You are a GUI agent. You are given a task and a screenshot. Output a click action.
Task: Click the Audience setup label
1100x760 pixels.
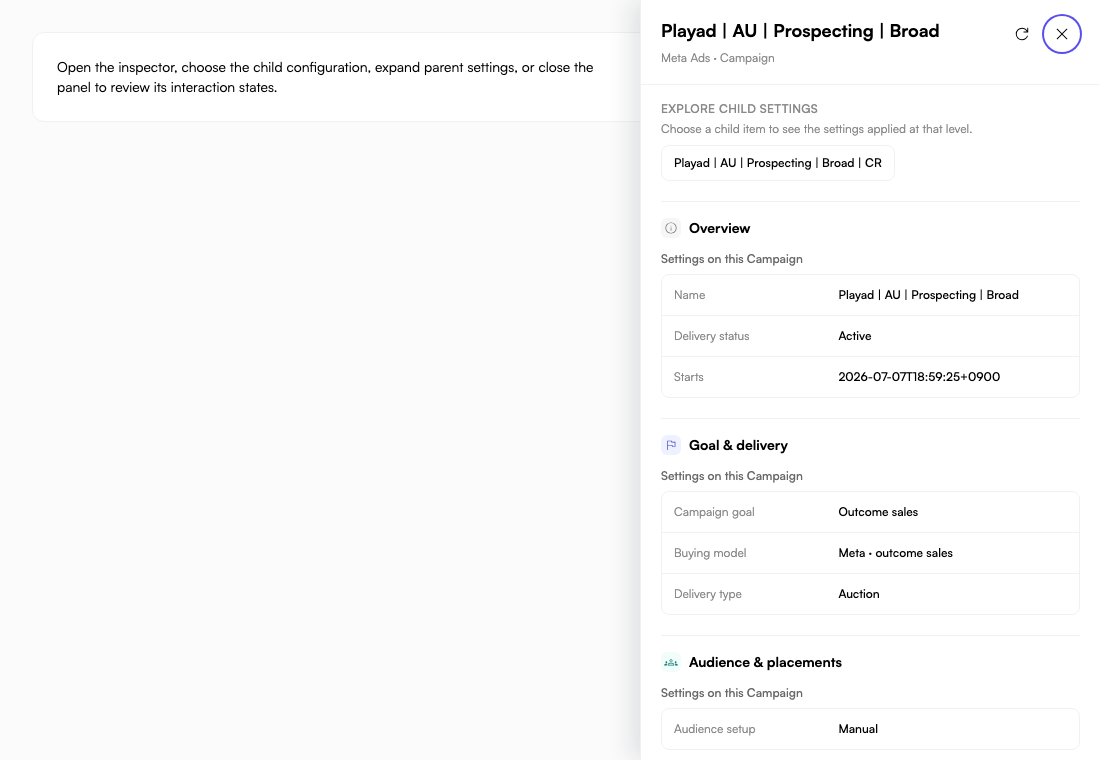tap(714, 728)
